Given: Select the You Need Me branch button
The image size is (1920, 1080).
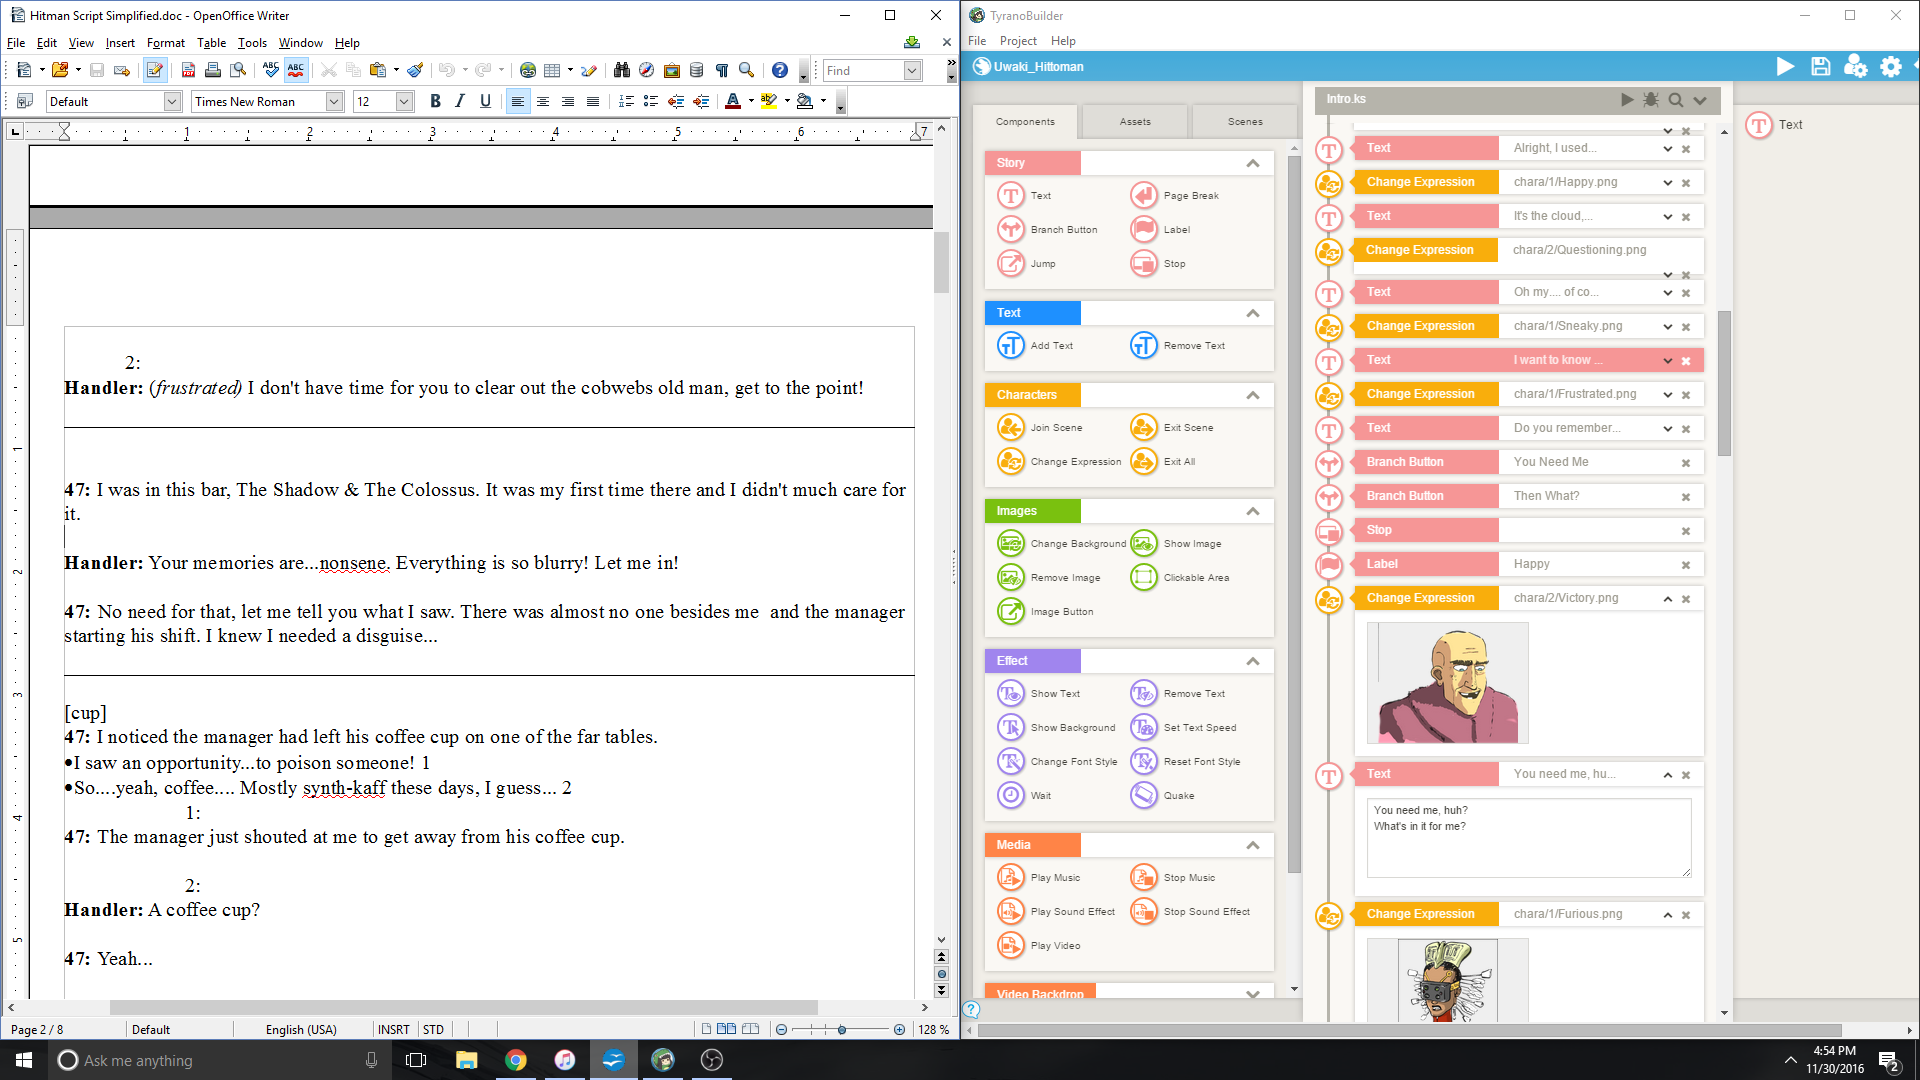Looking at the screenshot, I should 1550,462.
